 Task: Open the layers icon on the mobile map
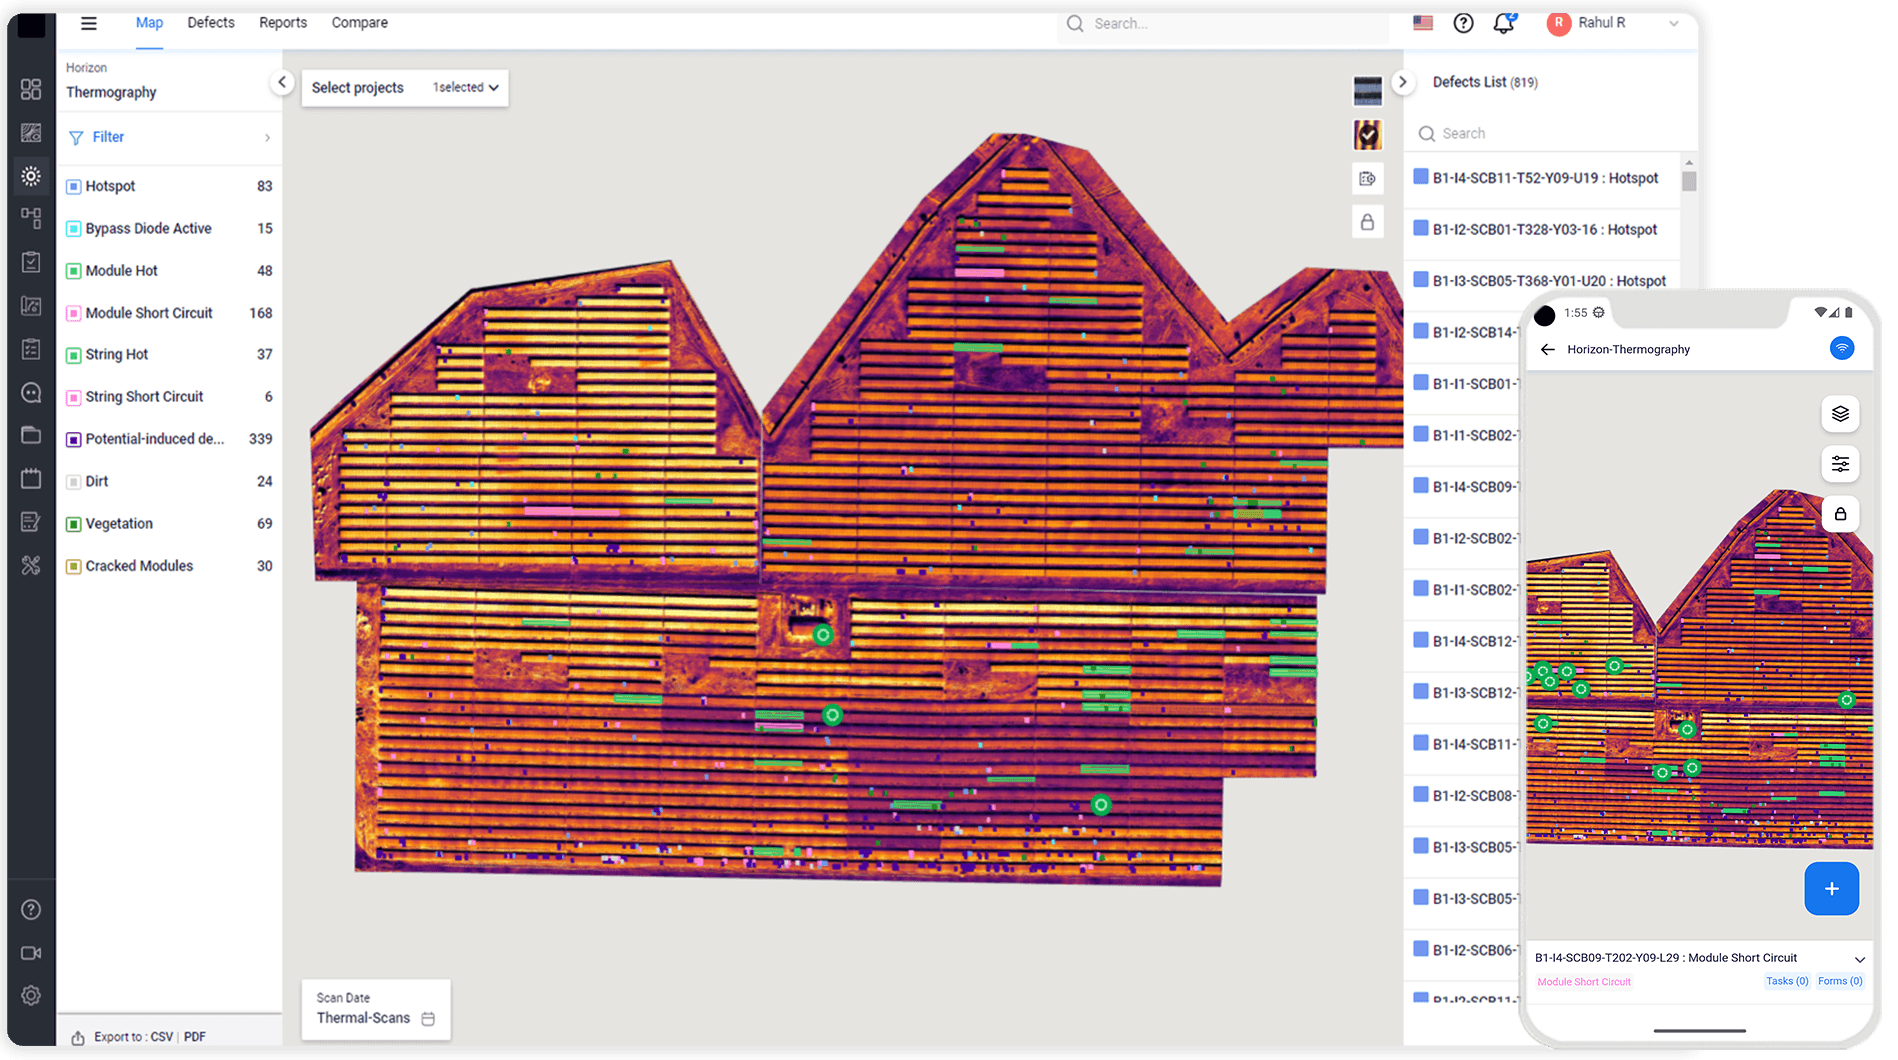pos(1840,414)
